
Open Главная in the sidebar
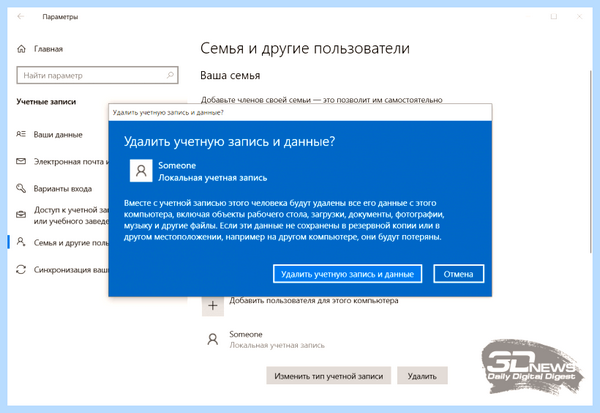click(x=48, y=49)
